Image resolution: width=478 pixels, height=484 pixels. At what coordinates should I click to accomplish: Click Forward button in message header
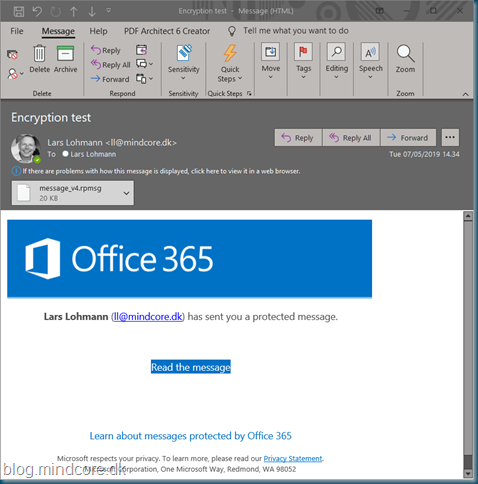[x=408, y=138]
